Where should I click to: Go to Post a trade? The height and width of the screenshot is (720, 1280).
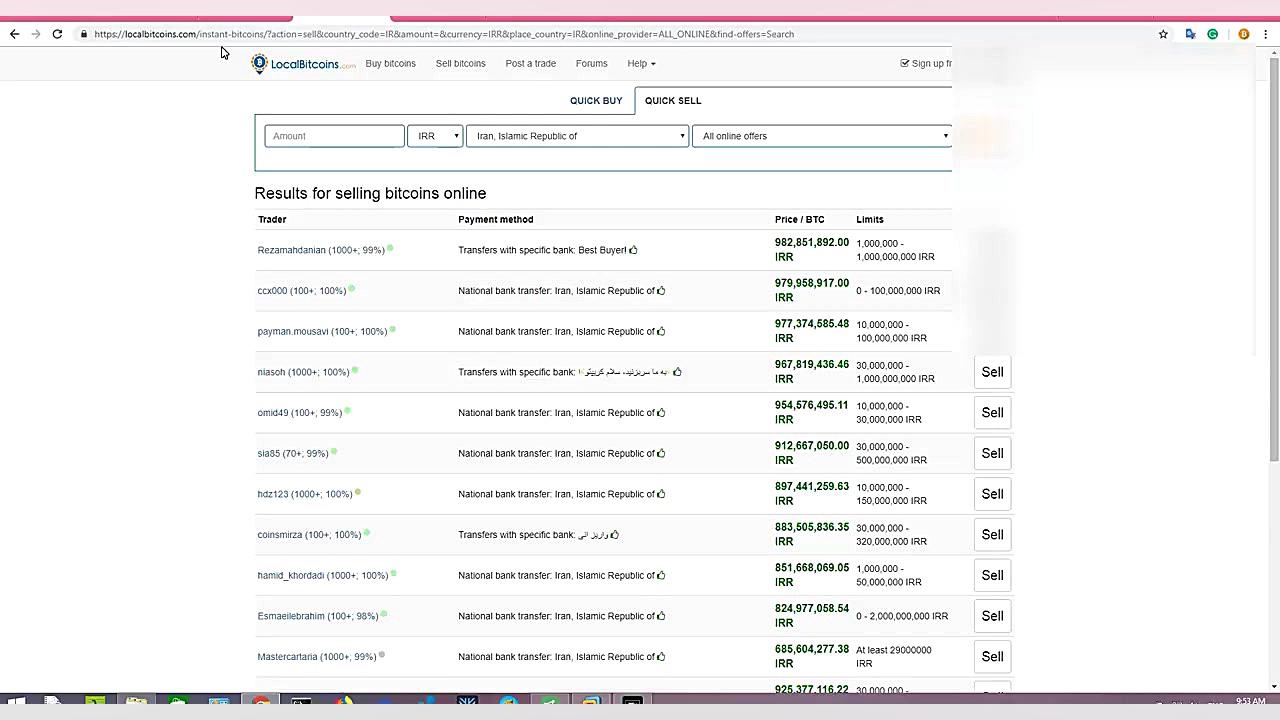530,64
